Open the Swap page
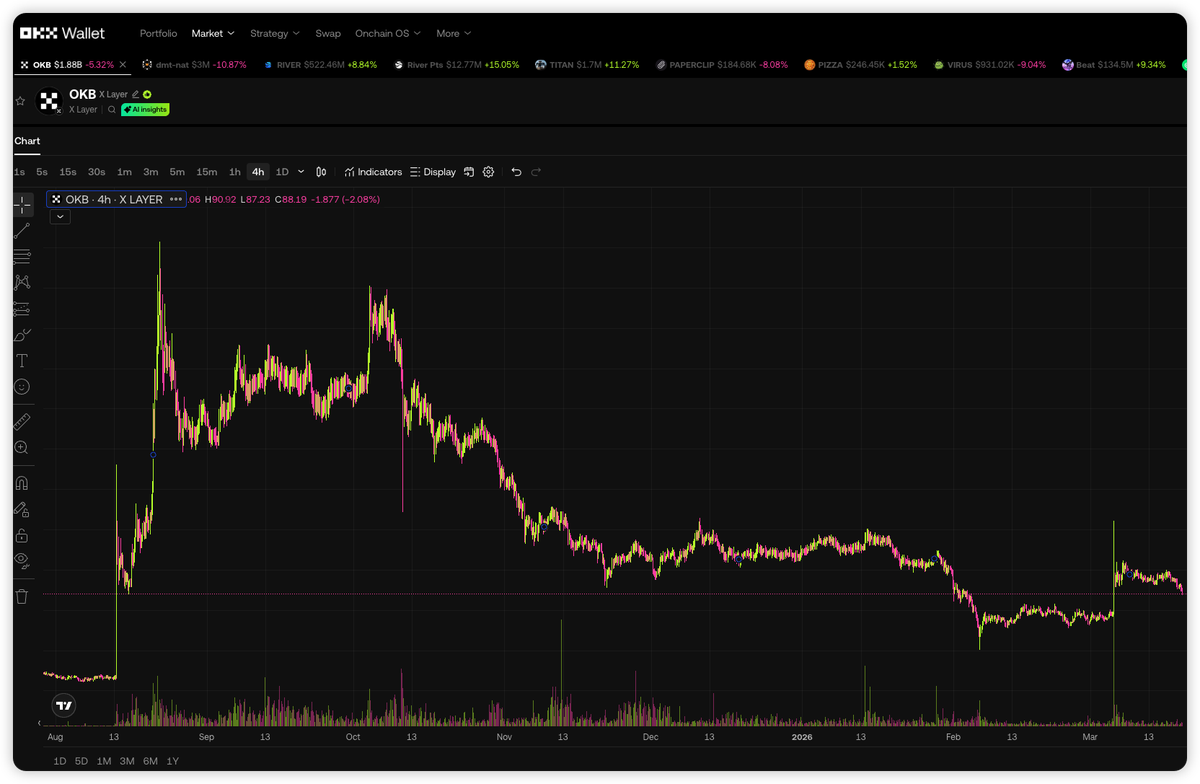The height and width of the screenshot is (784, 1200). click(328, 33)
